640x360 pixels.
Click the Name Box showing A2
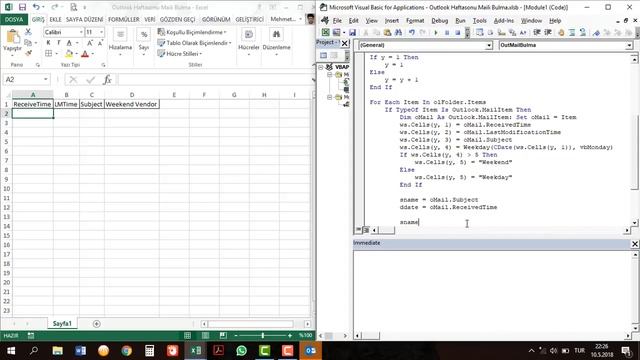click(x=27, y=79)
